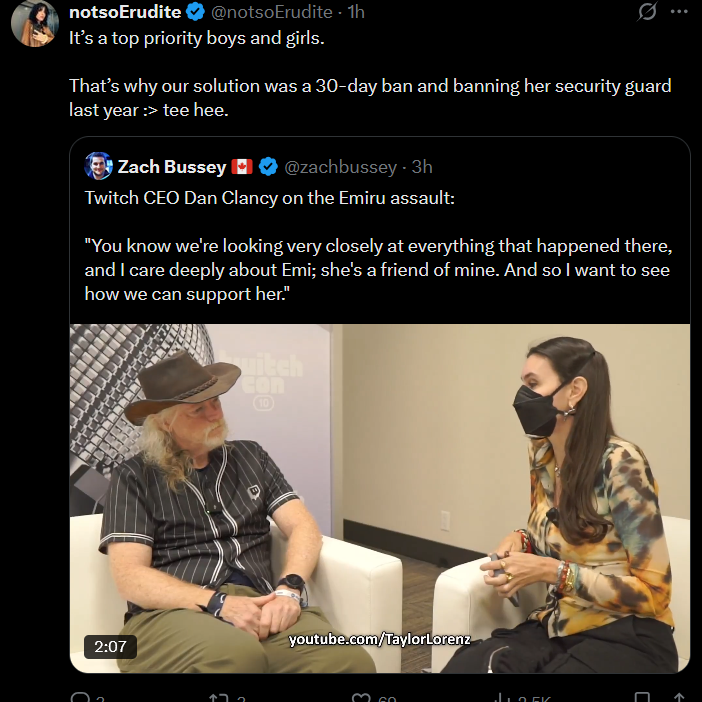Image resolution: width=702 pixels, height=702 pixels.
Task: Open the Grok explain-post icon
Action: pos(647,12)
